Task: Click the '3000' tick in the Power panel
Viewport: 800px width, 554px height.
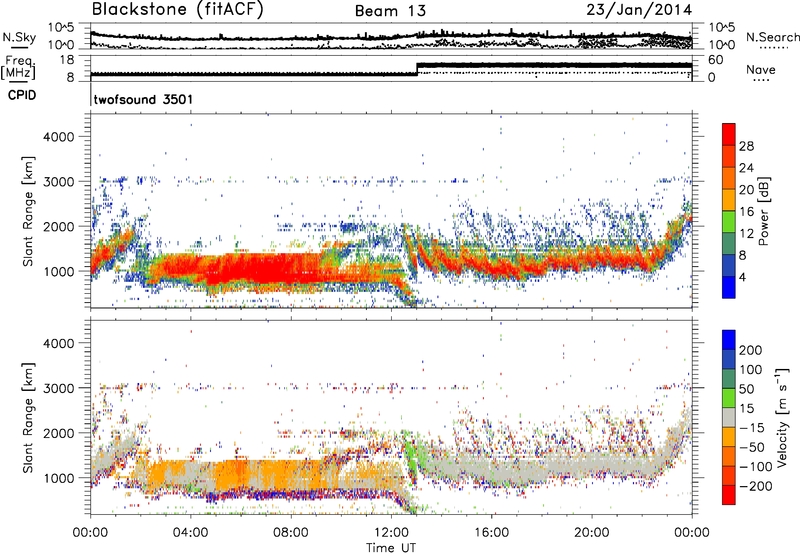Action: click(x=58, y=182)
